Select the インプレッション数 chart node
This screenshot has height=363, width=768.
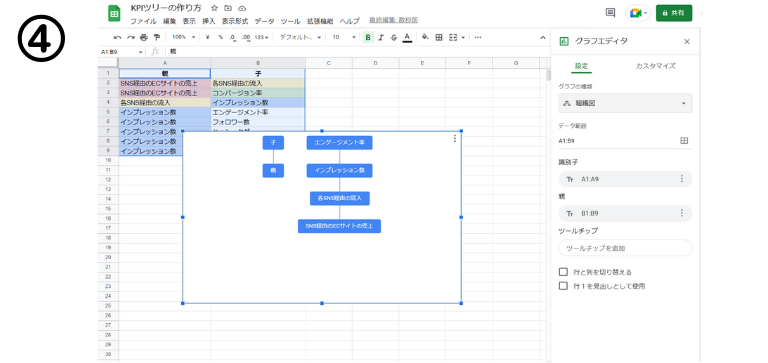coord(339,170)
